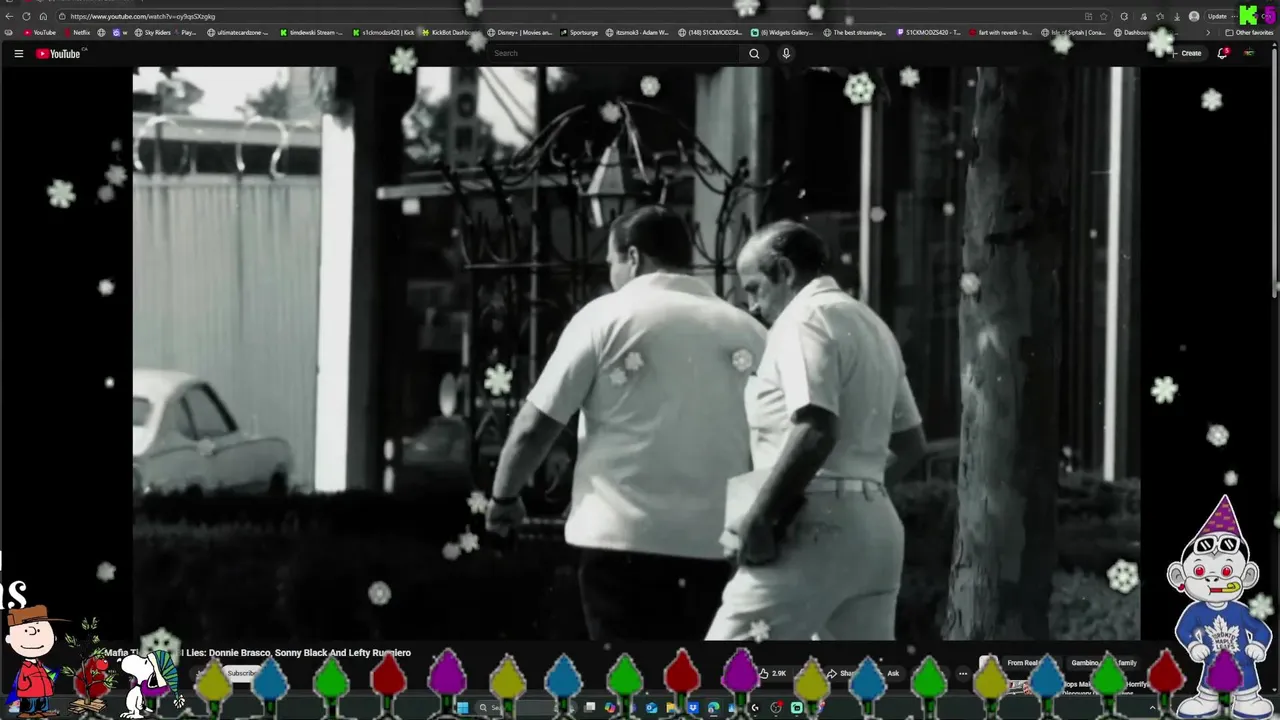Open Task View on the taskbar
This screenshot has height=720, width=1280.
click(x=590, y=708)
